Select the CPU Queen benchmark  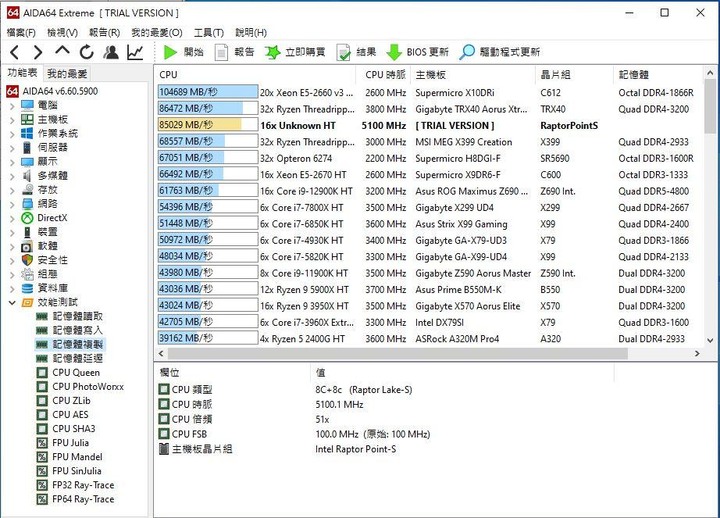point(68,372)
